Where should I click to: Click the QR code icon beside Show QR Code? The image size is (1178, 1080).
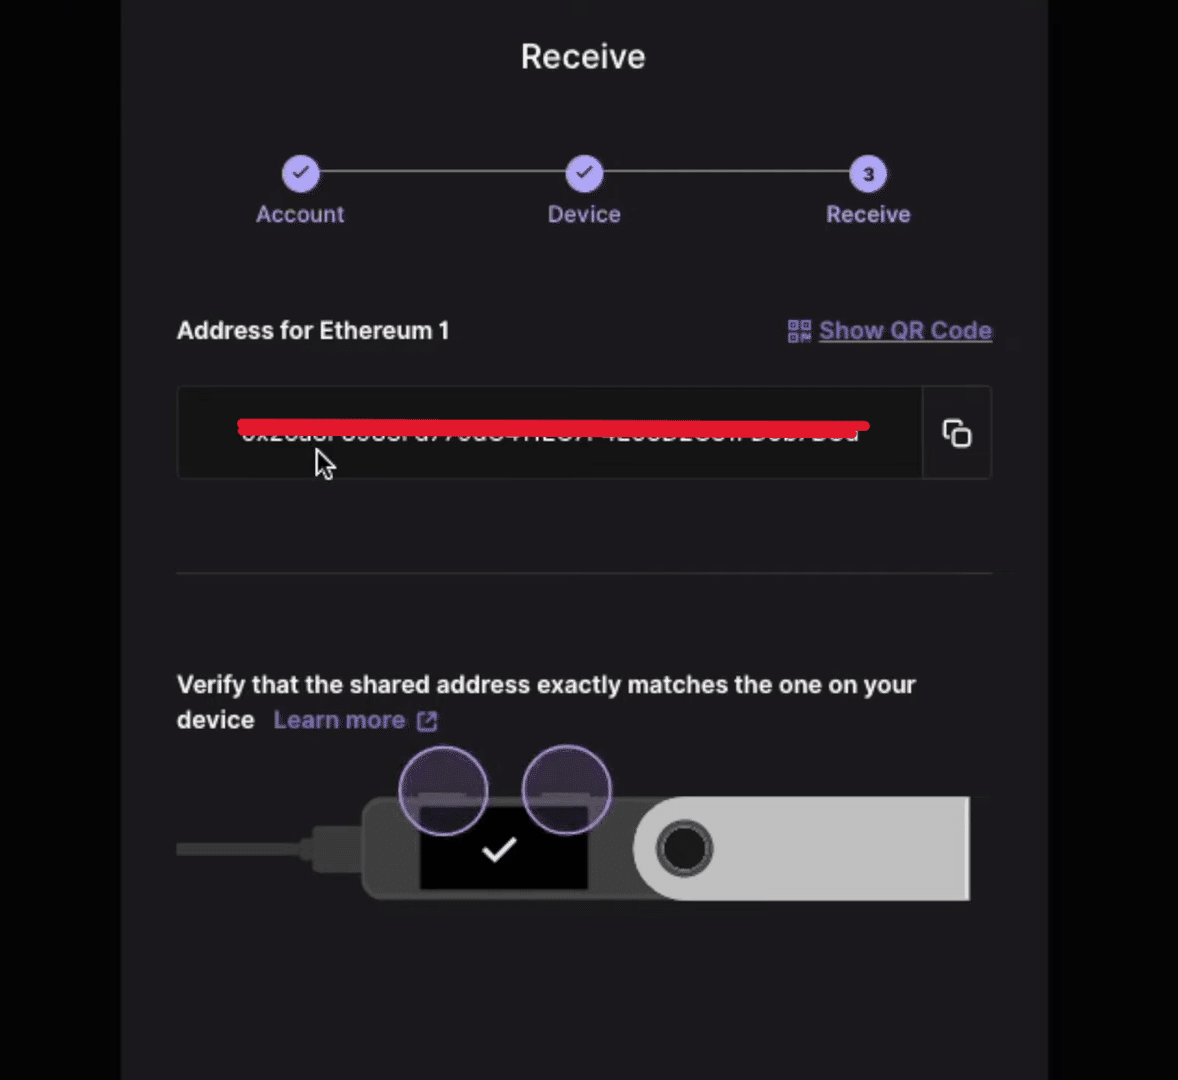tap(799, 330)
